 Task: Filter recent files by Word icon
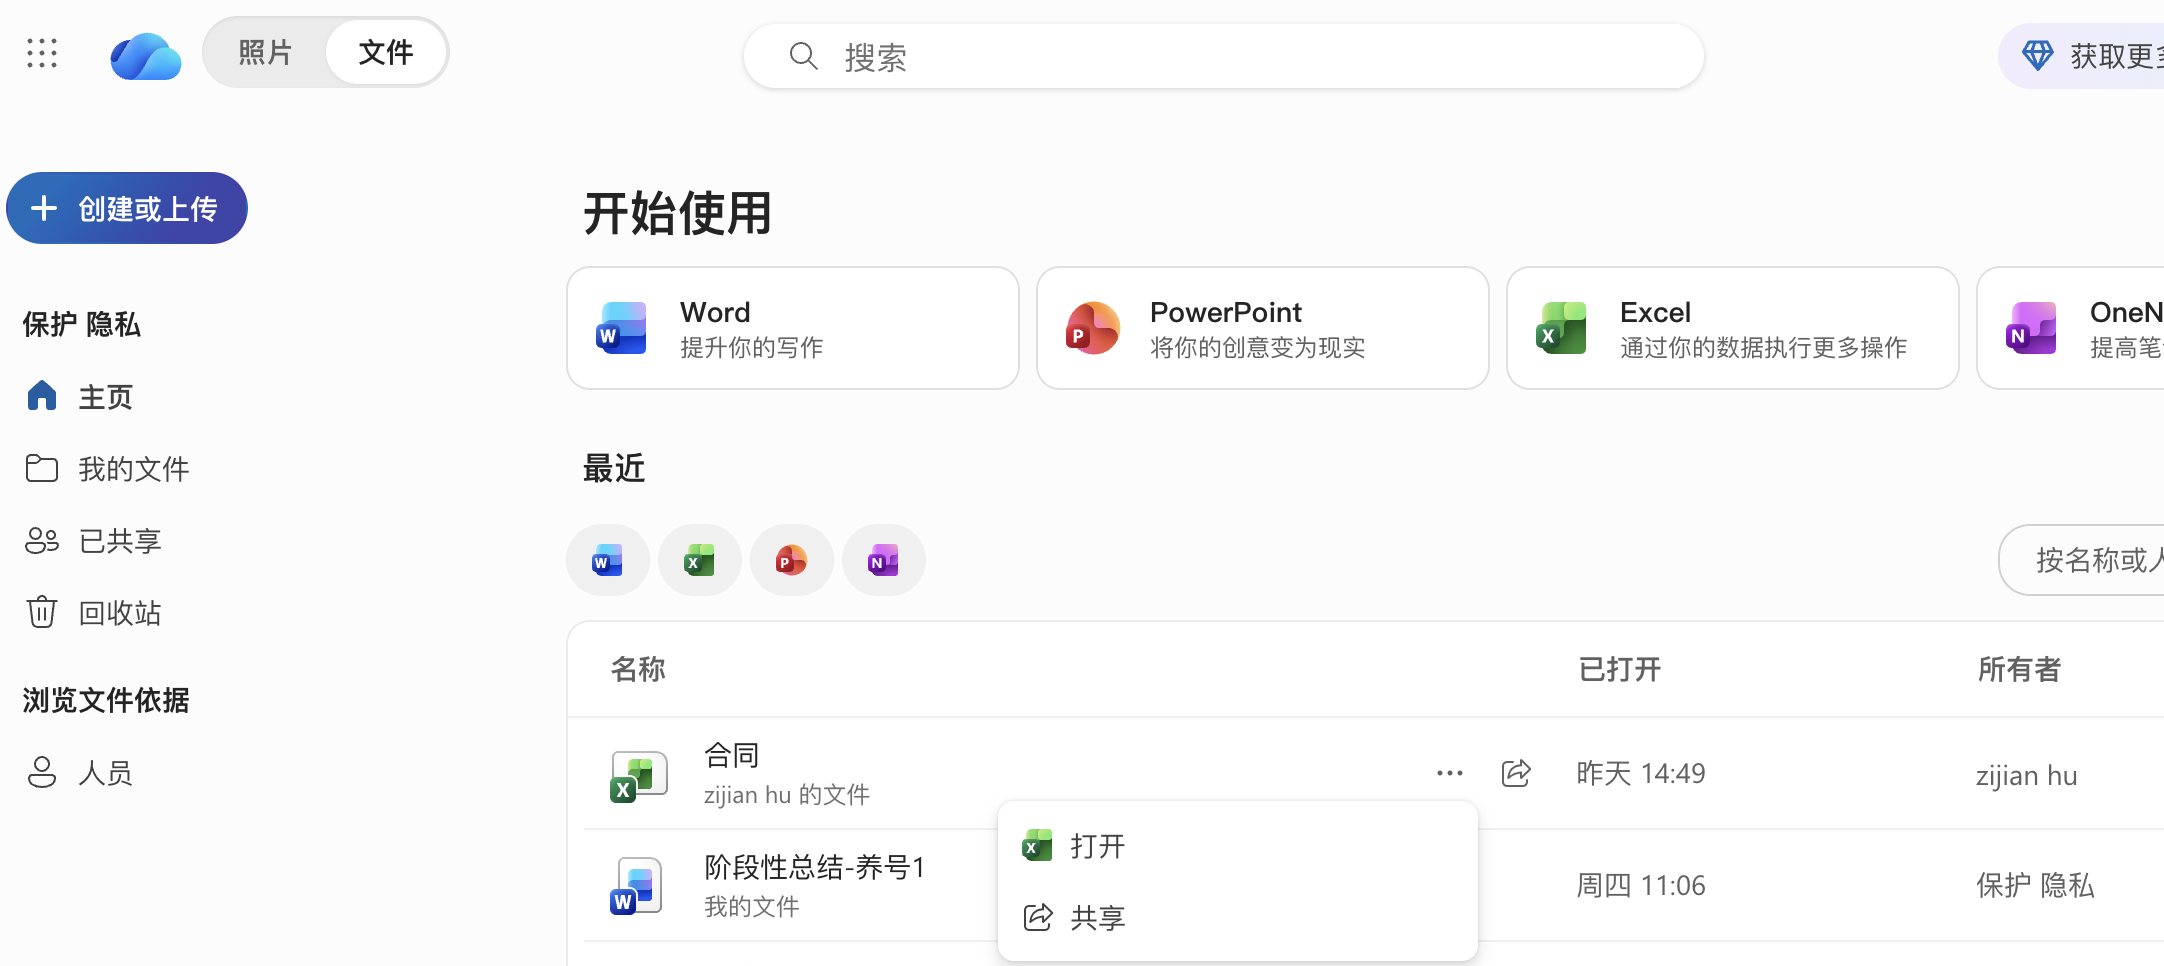click(x=608, y=560)
